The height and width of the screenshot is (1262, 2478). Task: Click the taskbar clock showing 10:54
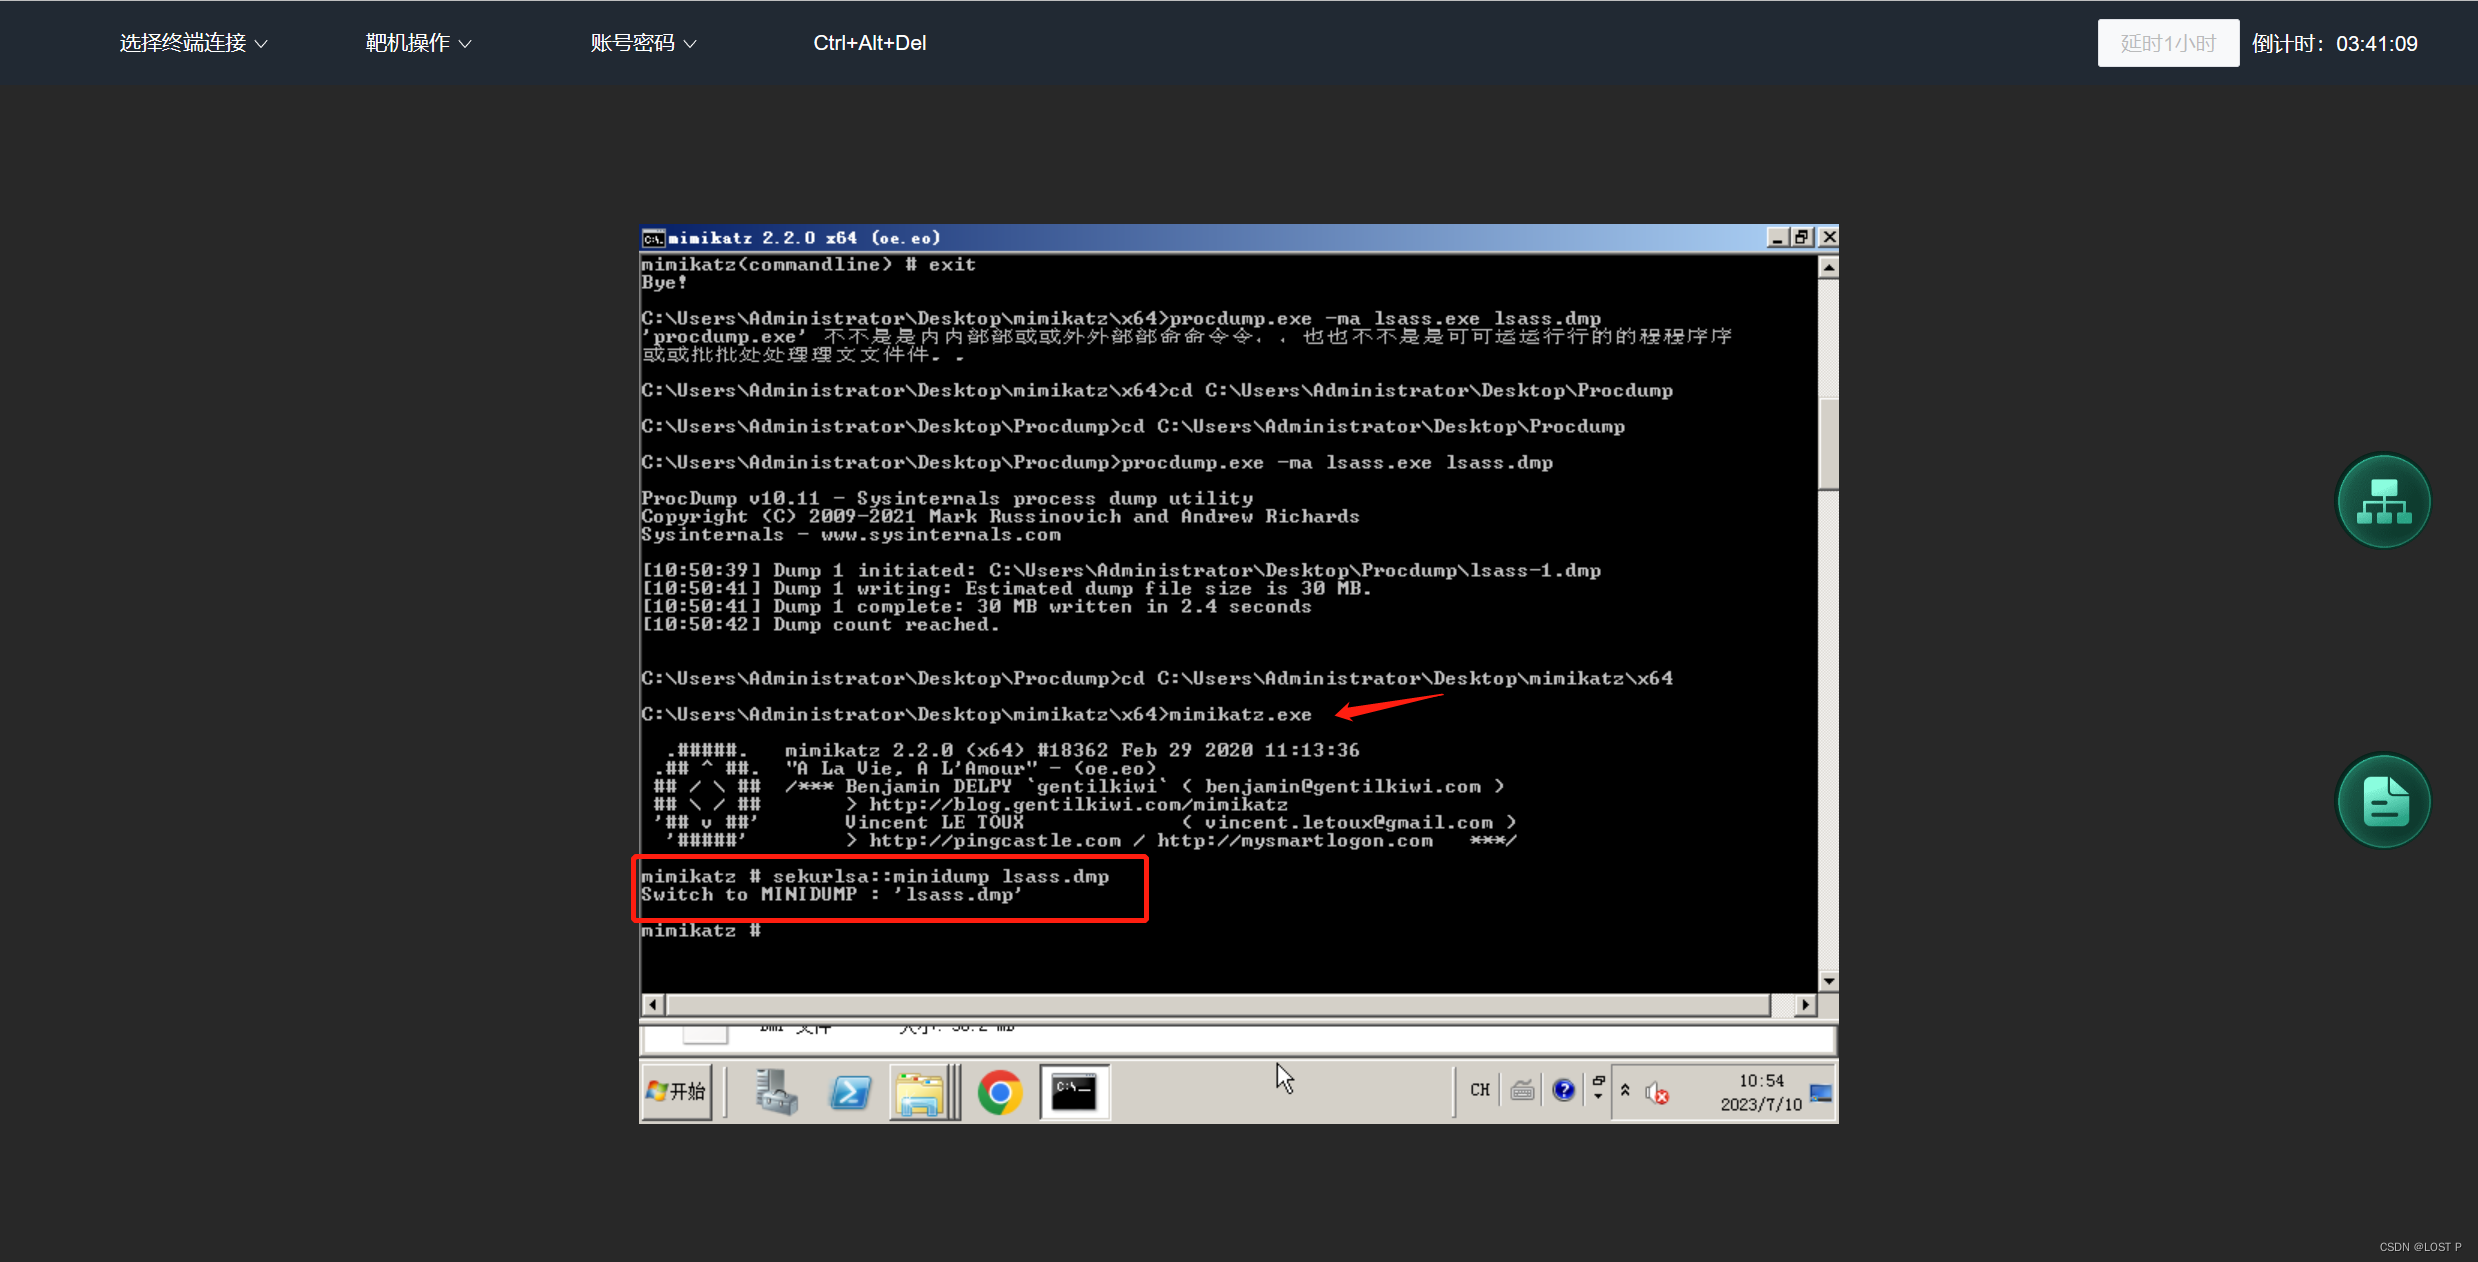point(1761,1092)
